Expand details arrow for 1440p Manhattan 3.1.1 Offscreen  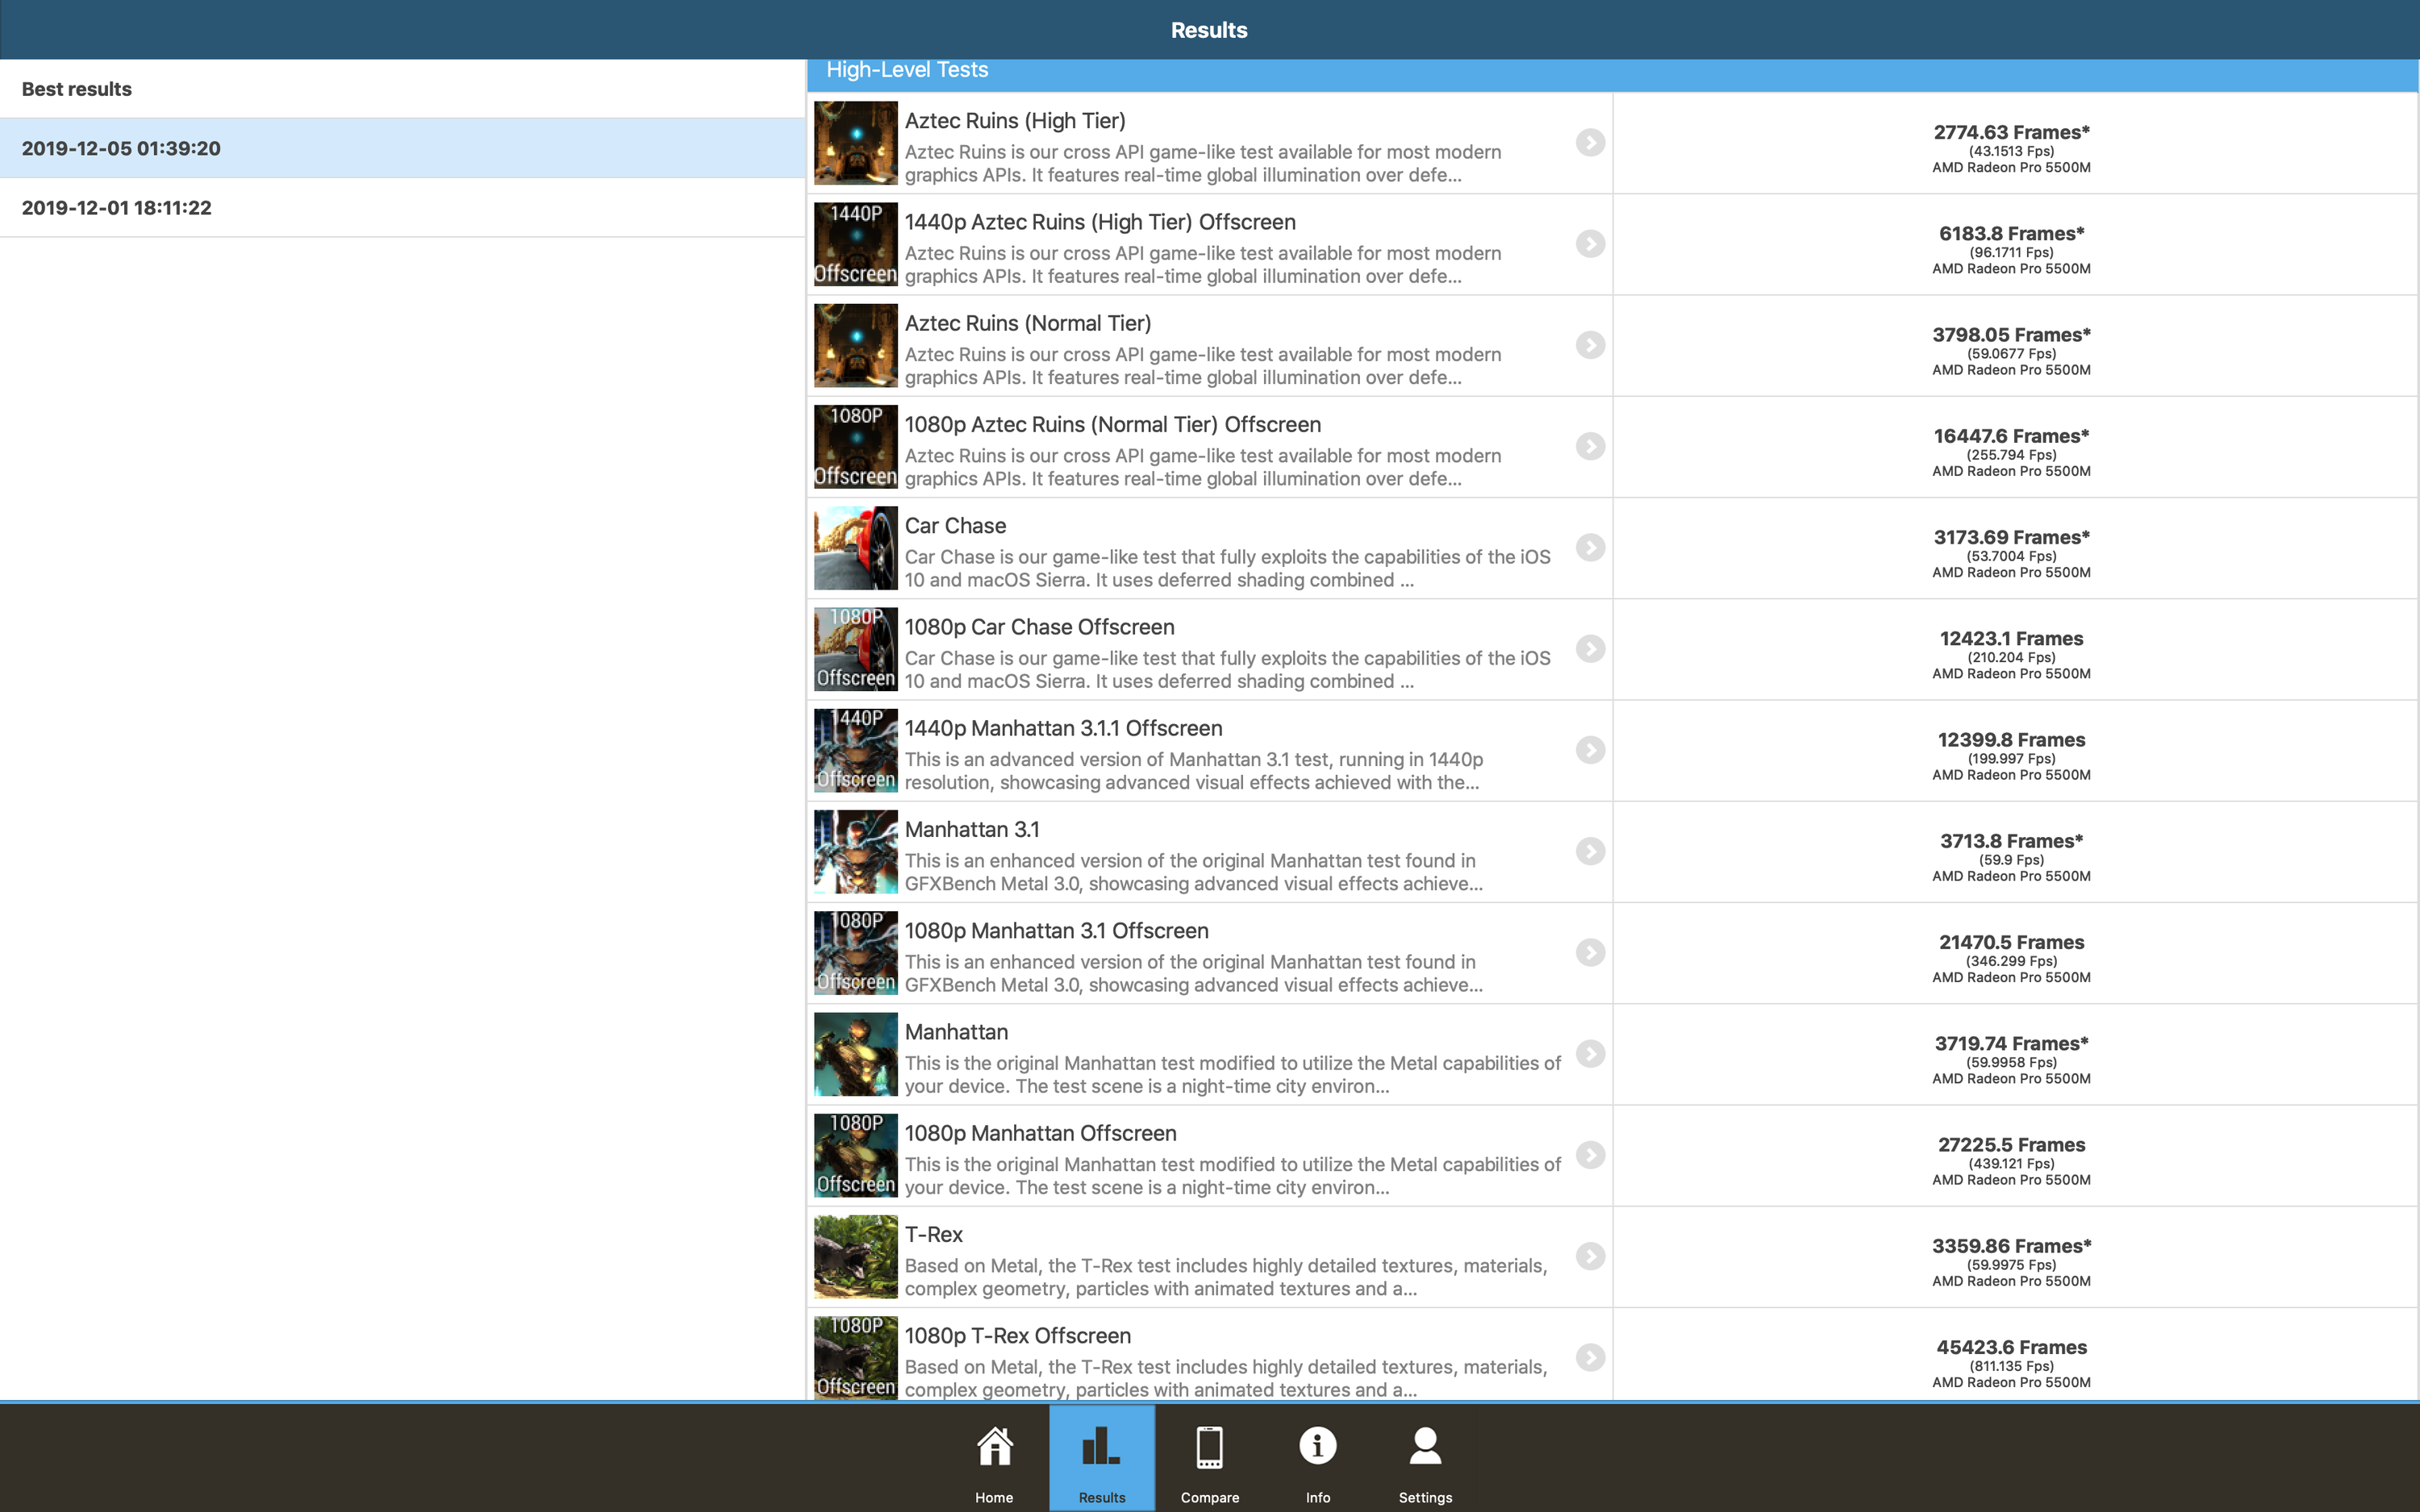pos(1590,750)
